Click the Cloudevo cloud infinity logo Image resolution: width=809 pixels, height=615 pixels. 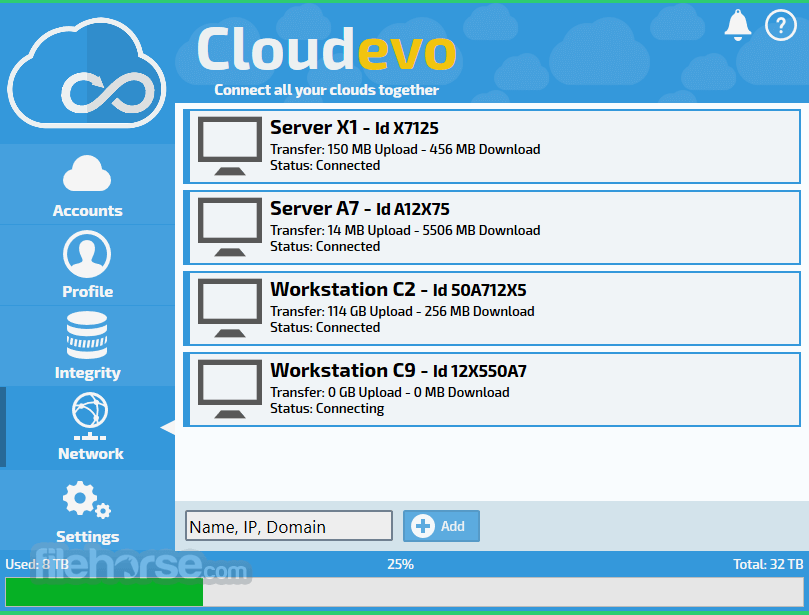click(x=87, y=73)
